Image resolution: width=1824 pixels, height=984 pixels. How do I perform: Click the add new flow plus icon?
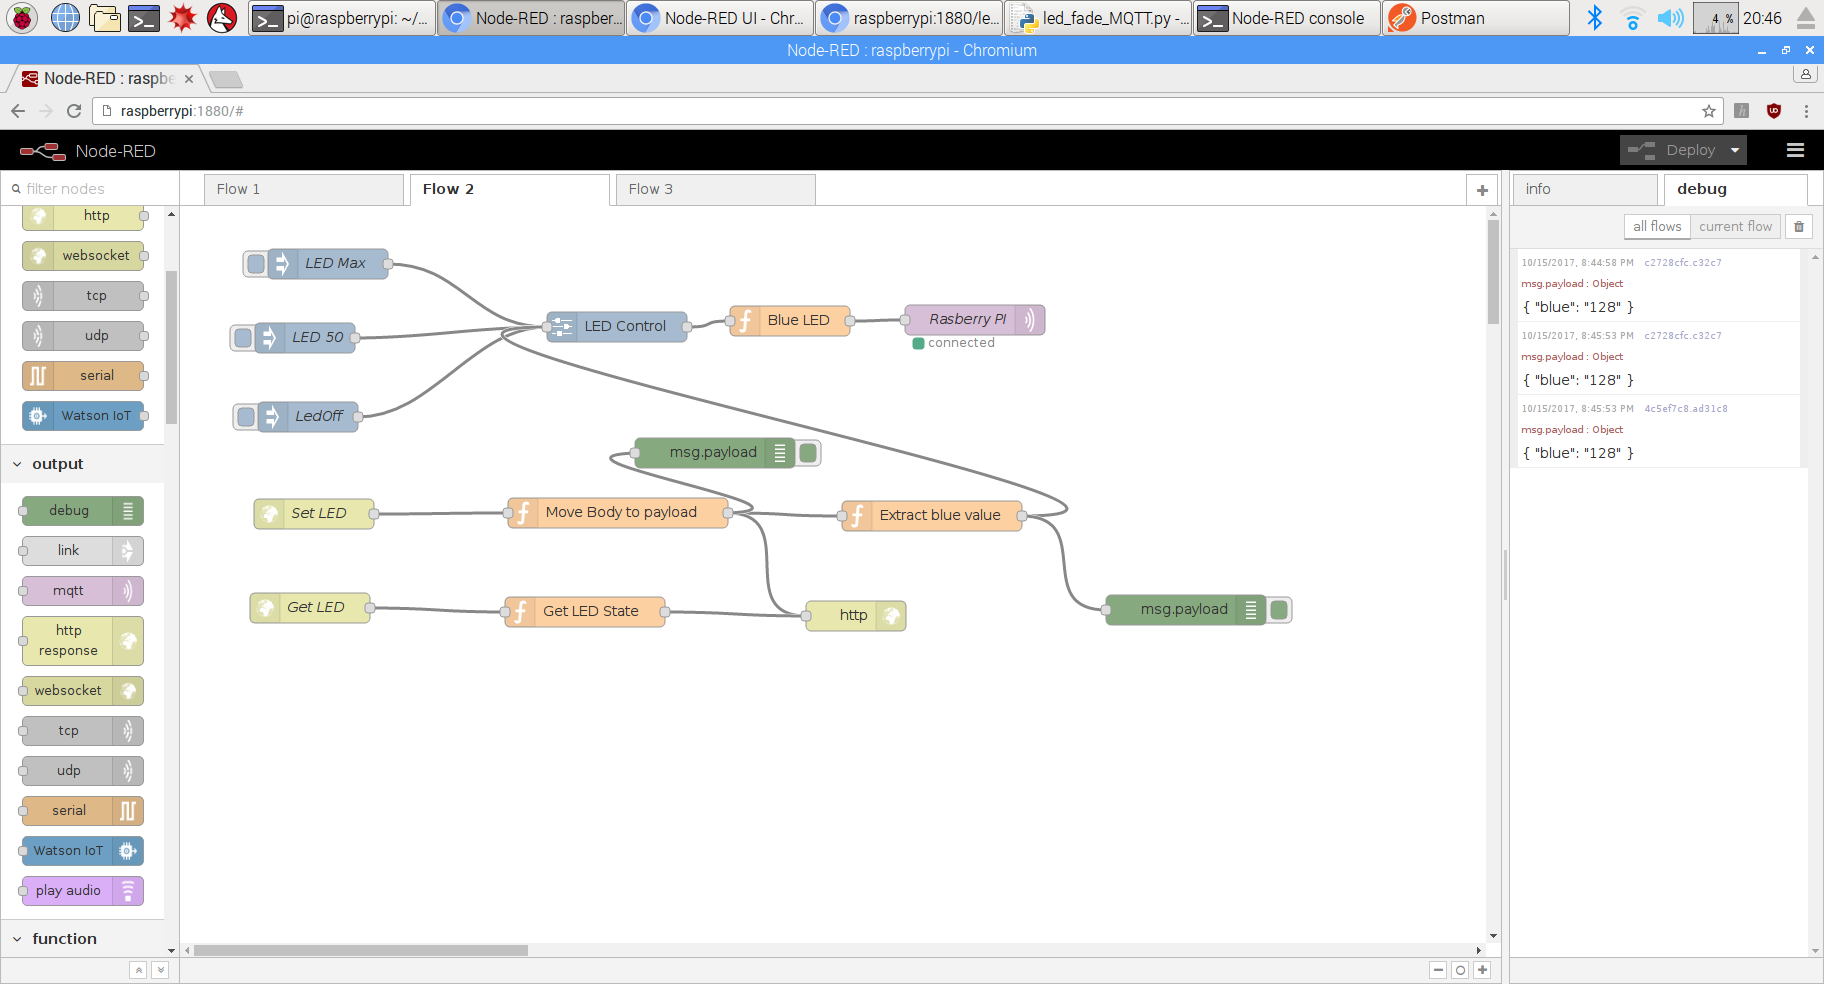point(1482,190)
